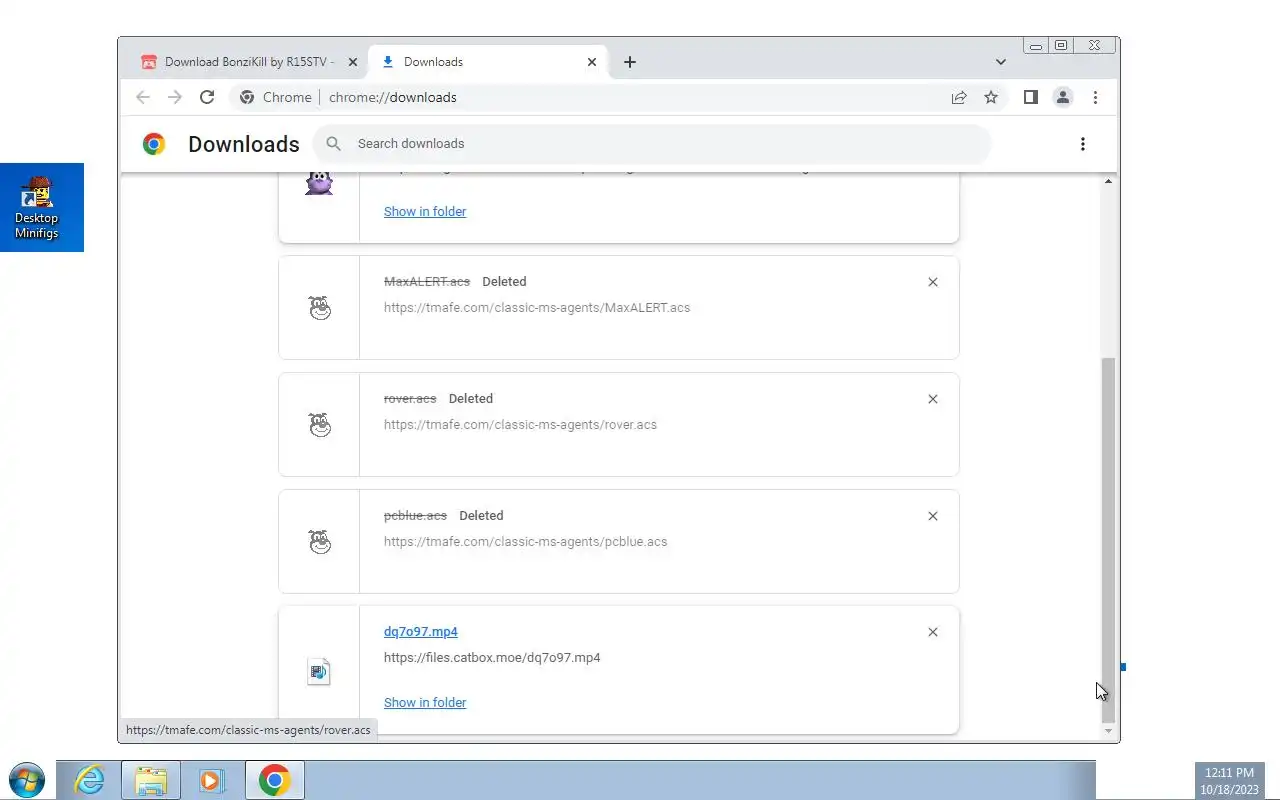Click the Deleted label next to pcblue.acs
The height and width of the screenshot is (800, 1280).
[x=481, y=516]
